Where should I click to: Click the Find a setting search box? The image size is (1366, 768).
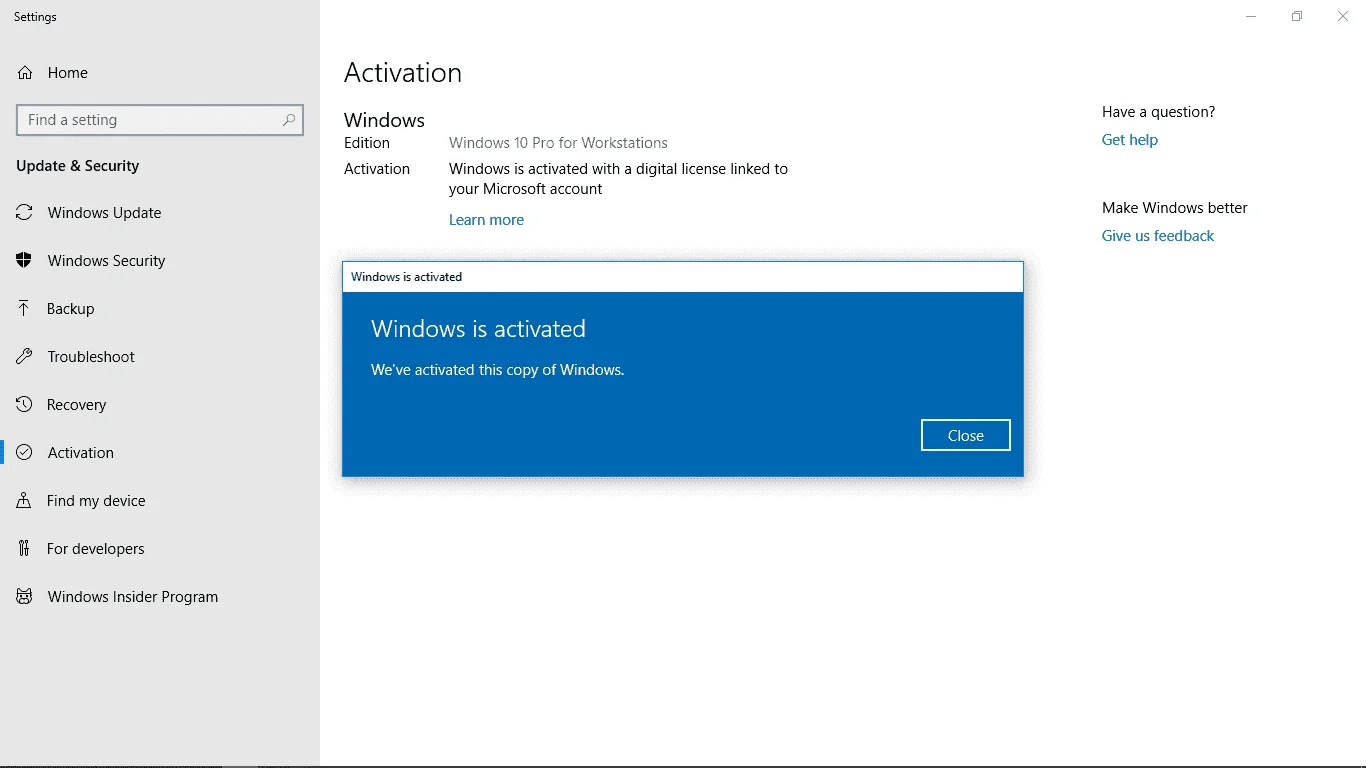(x=160, y=120)
